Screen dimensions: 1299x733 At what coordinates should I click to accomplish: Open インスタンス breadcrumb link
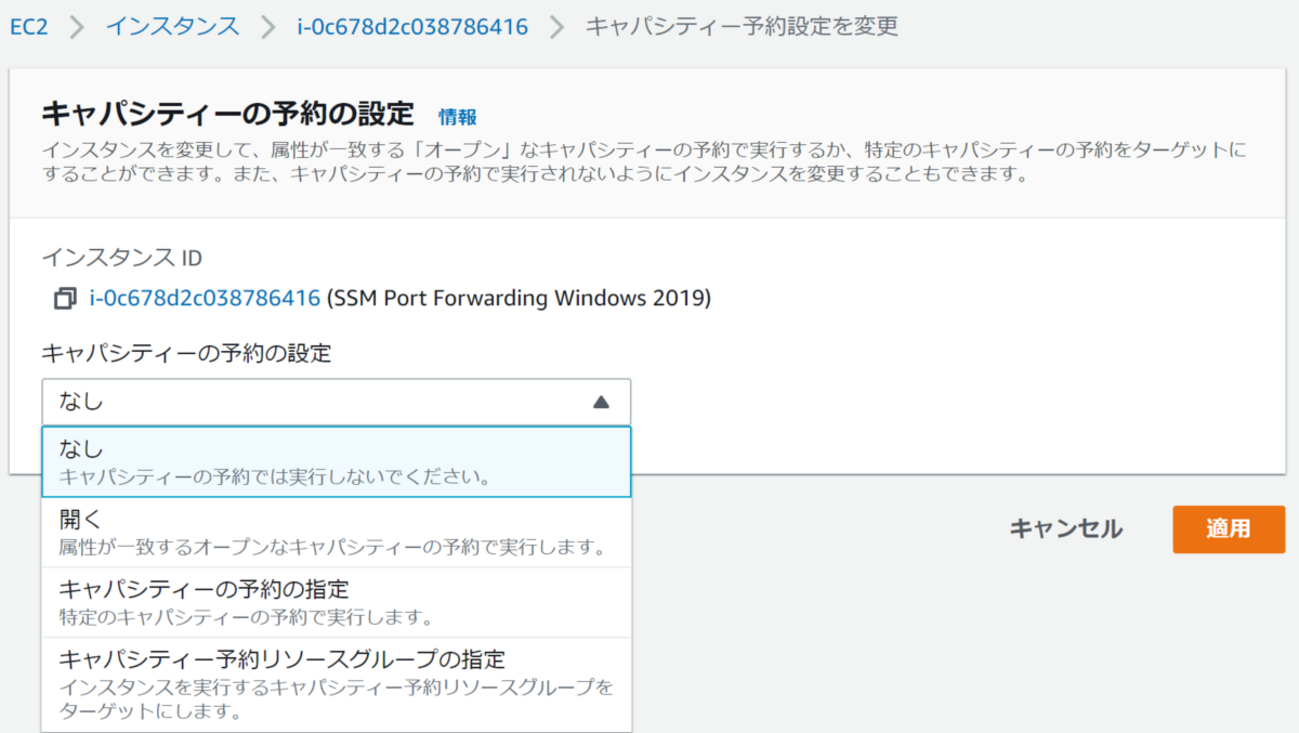point(173,27)
